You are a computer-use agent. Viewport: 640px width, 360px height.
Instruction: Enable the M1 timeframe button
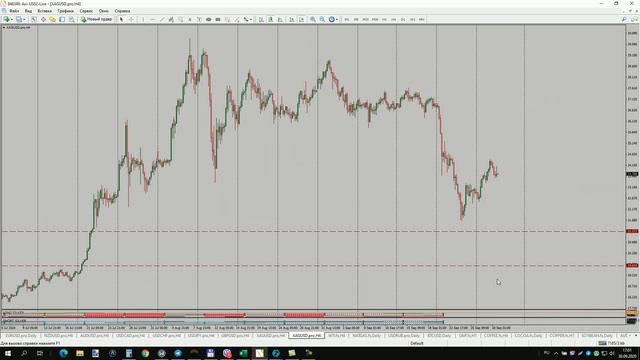click(x=347, y=19)
